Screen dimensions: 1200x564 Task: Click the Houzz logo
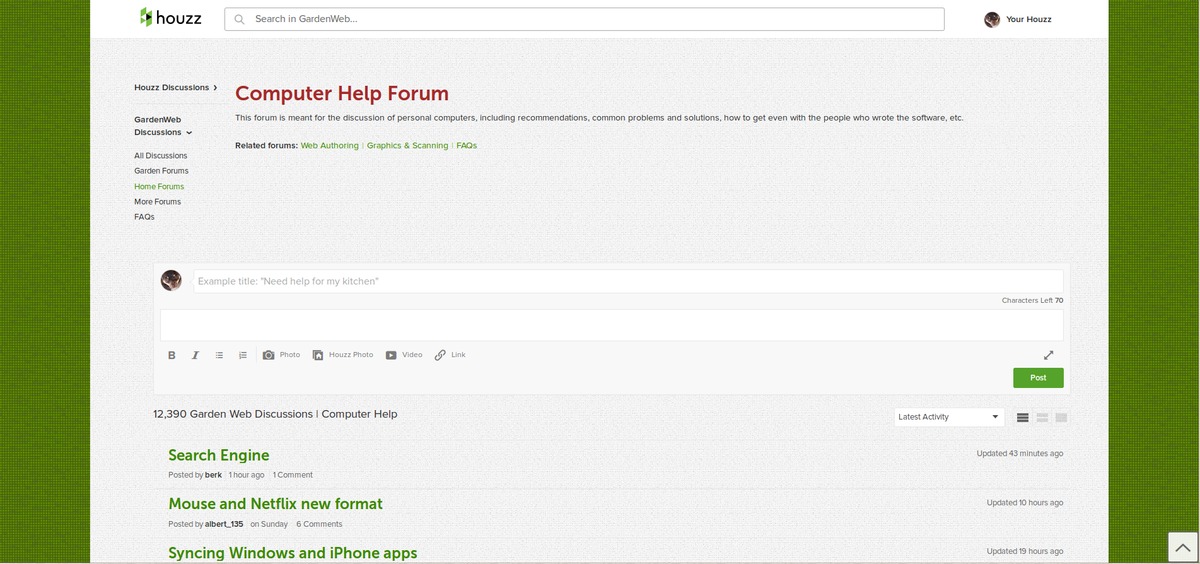pos(170,18)
